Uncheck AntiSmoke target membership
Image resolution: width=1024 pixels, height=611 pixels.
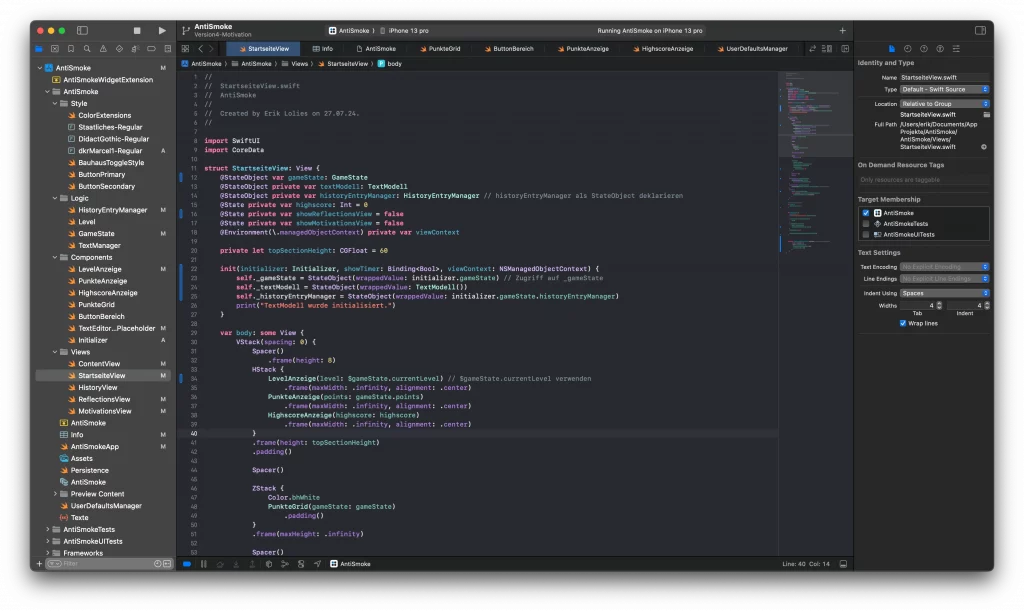(x=866, y=213)
